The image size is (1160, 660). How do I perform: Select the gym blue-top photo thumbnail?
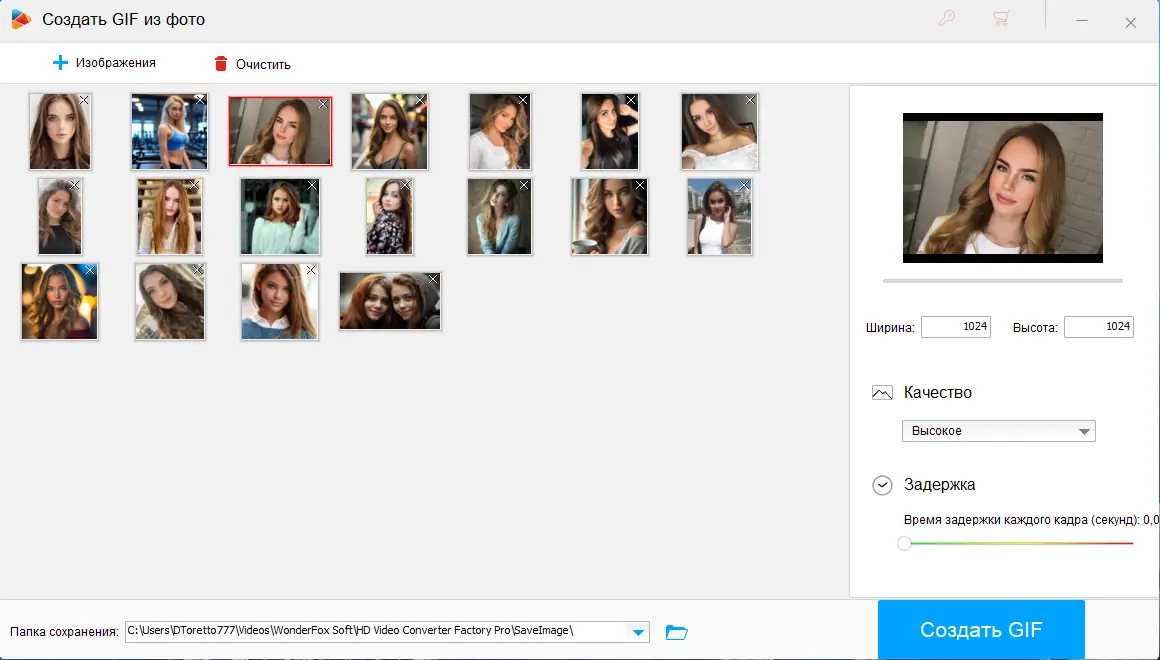tap(169, 132)
